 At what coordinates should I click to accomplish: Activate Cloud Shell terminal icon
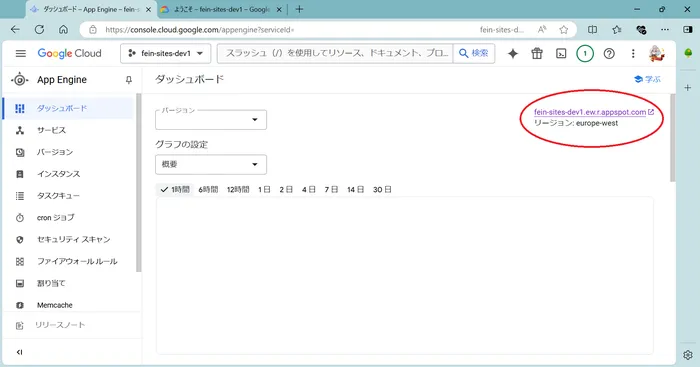tap(561, 54)
